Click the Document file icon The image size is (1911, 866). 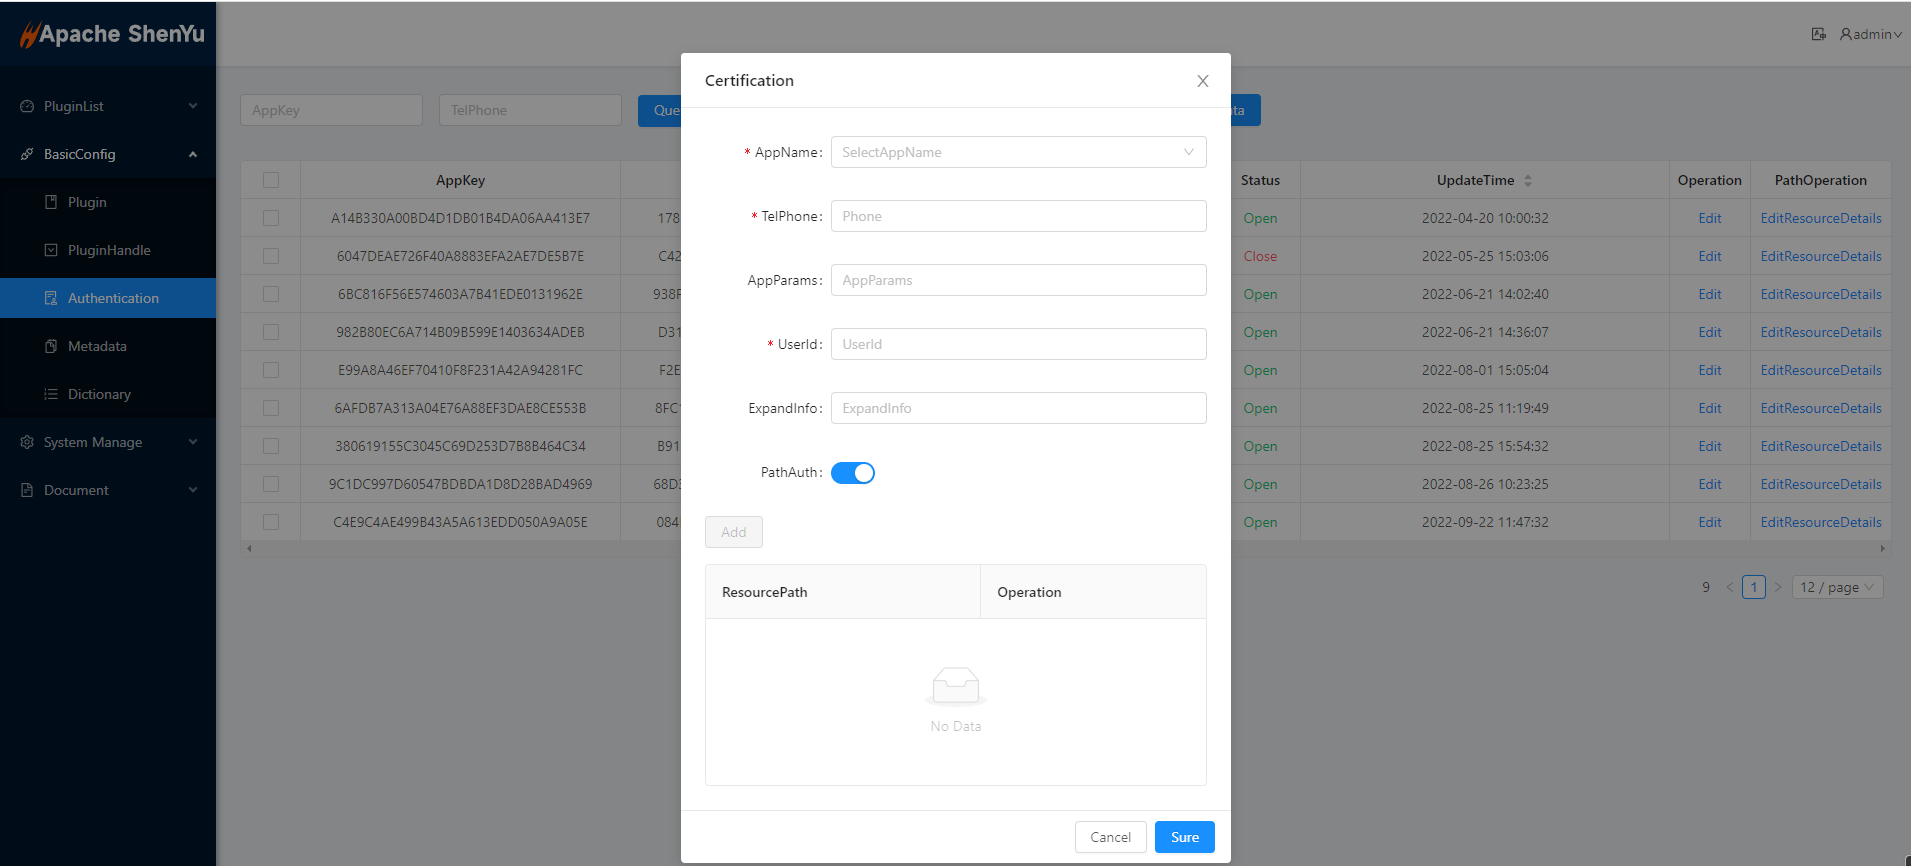pos(27,490)
